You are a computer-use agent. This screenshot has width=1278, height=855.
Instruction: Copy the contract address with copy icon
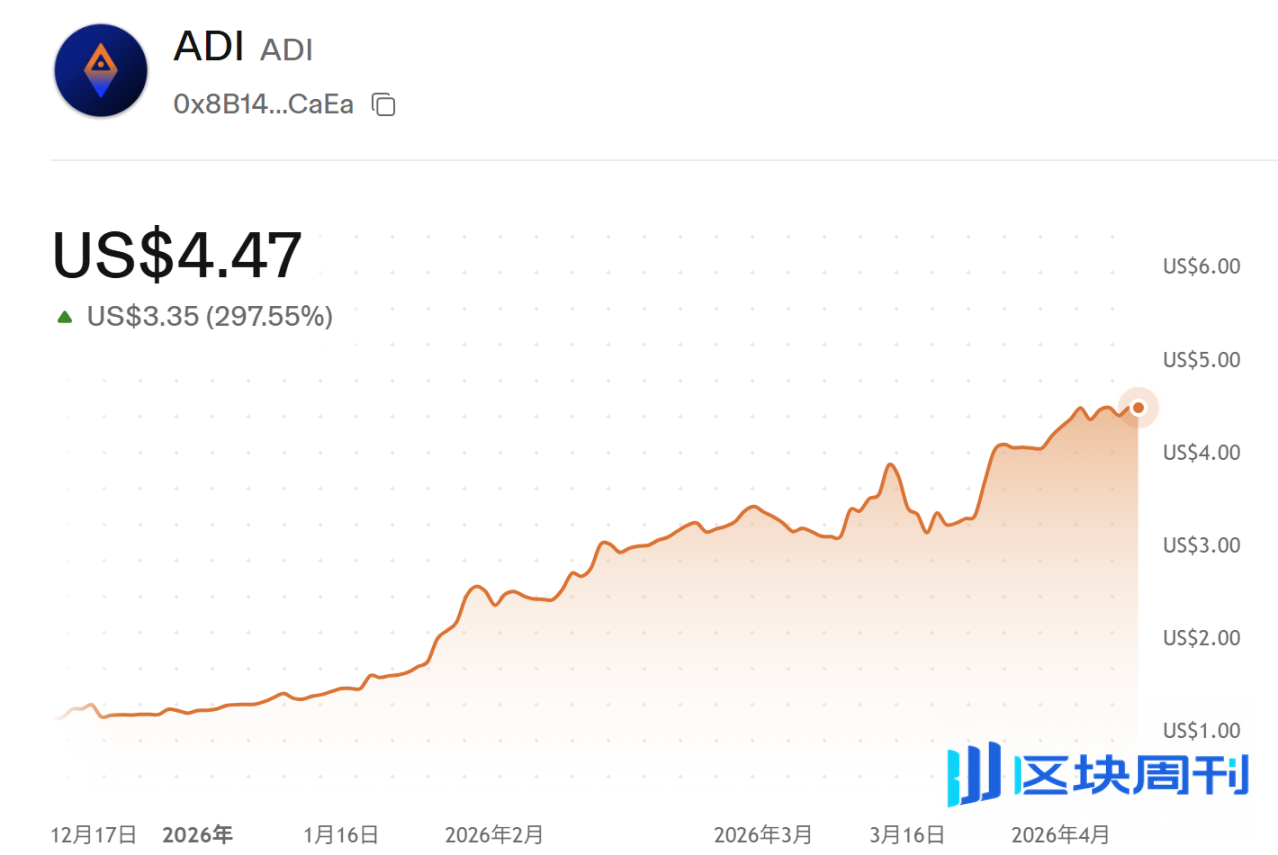point(384,105)
